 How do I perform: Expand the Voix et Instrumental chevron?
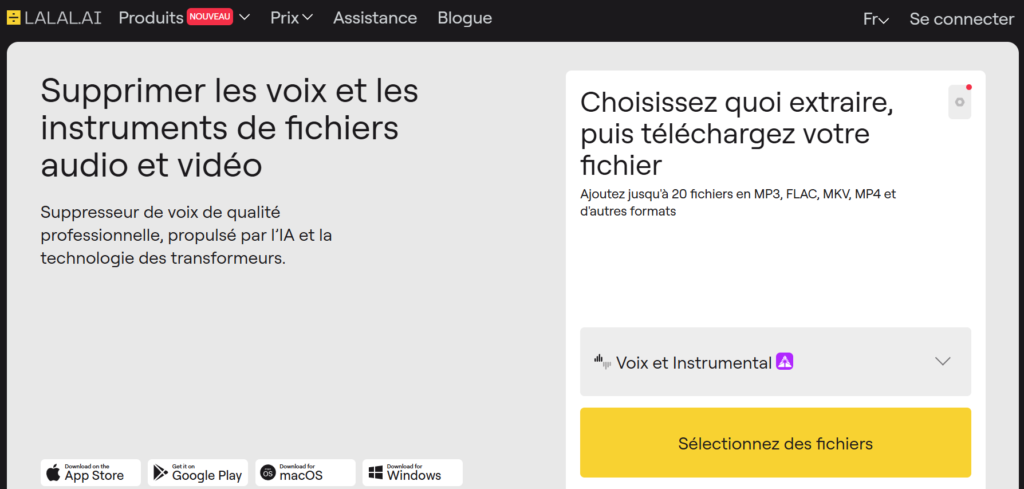point(942,361)
